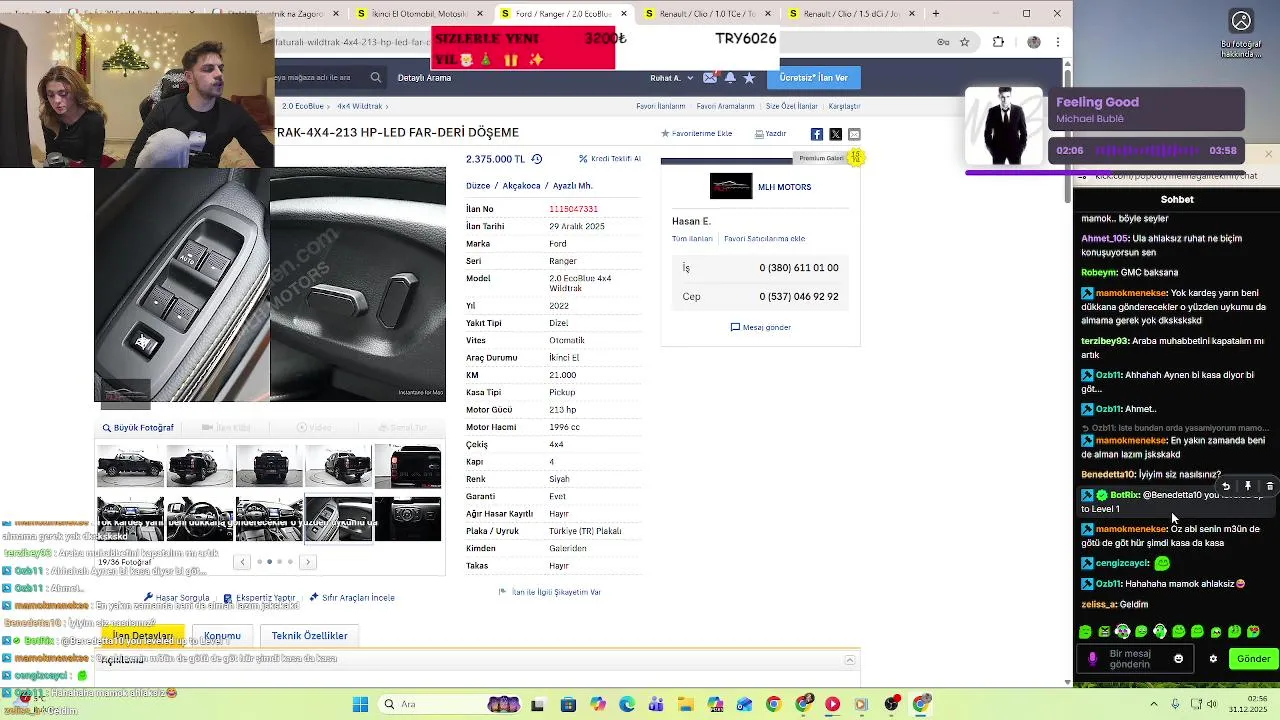The height and width of the screenshot is (720, 1280).
Task: Open the Ruhat A. account dropdown
Action: (670, 78)
